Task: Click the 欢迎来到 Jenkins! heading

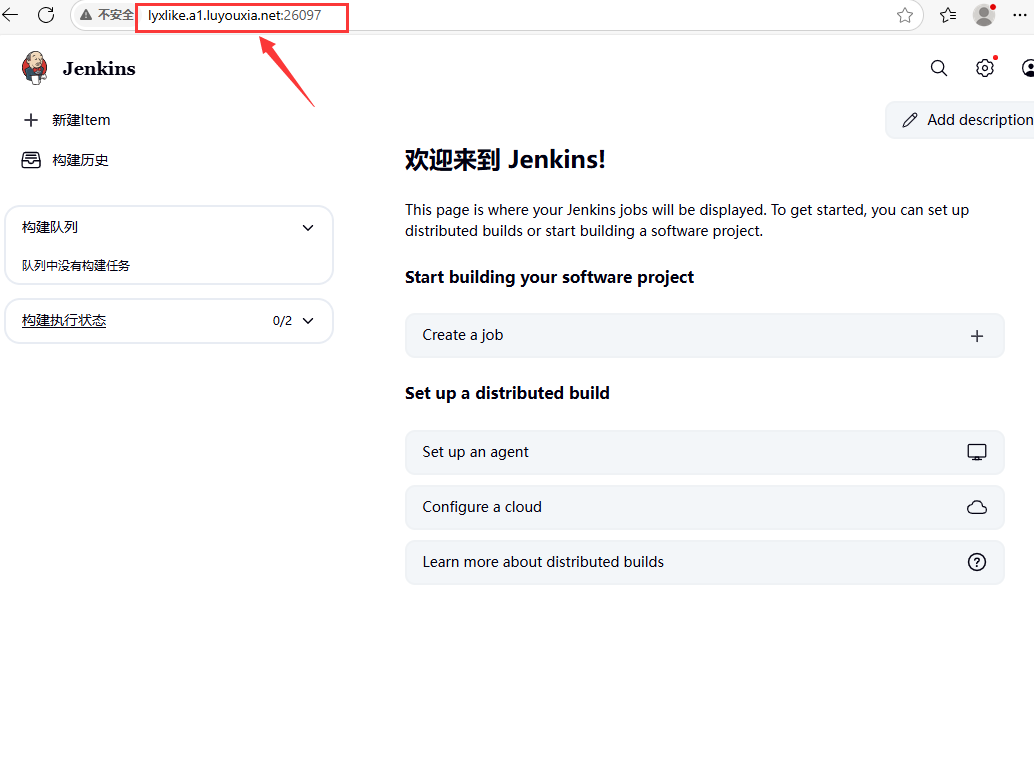Action: (505, 160)
